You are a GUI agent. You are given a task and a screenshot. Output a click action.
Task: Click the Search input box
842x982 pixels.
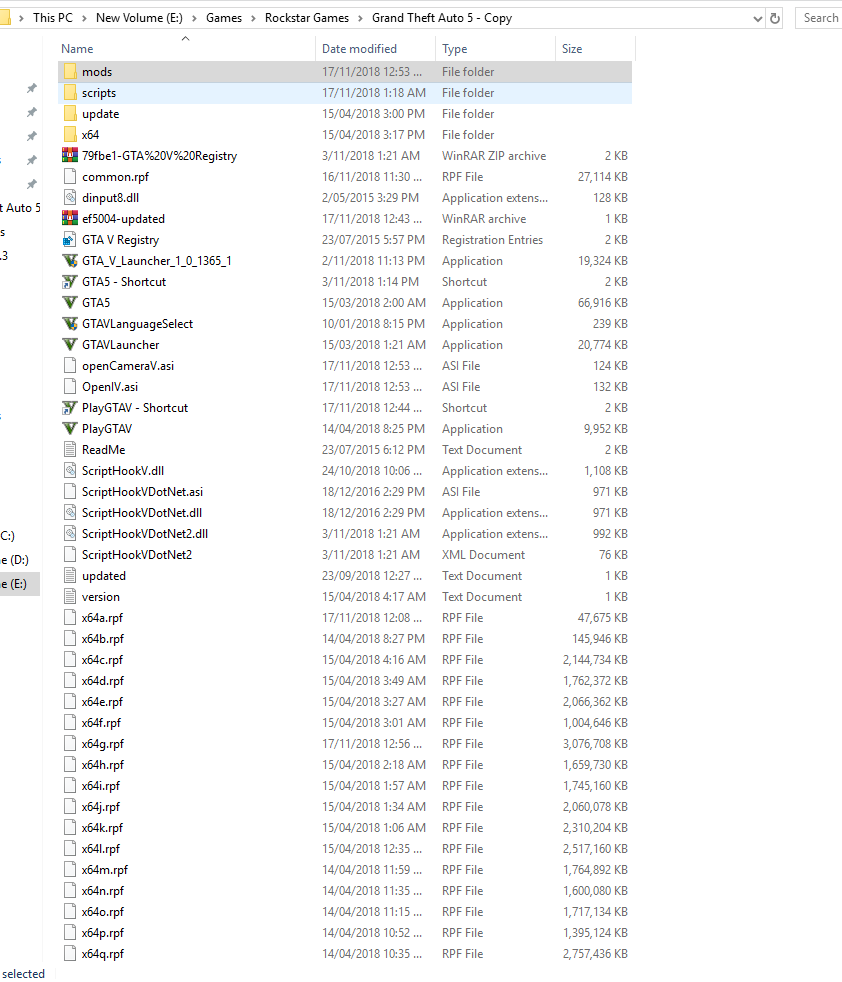click(x=819, y=18)
